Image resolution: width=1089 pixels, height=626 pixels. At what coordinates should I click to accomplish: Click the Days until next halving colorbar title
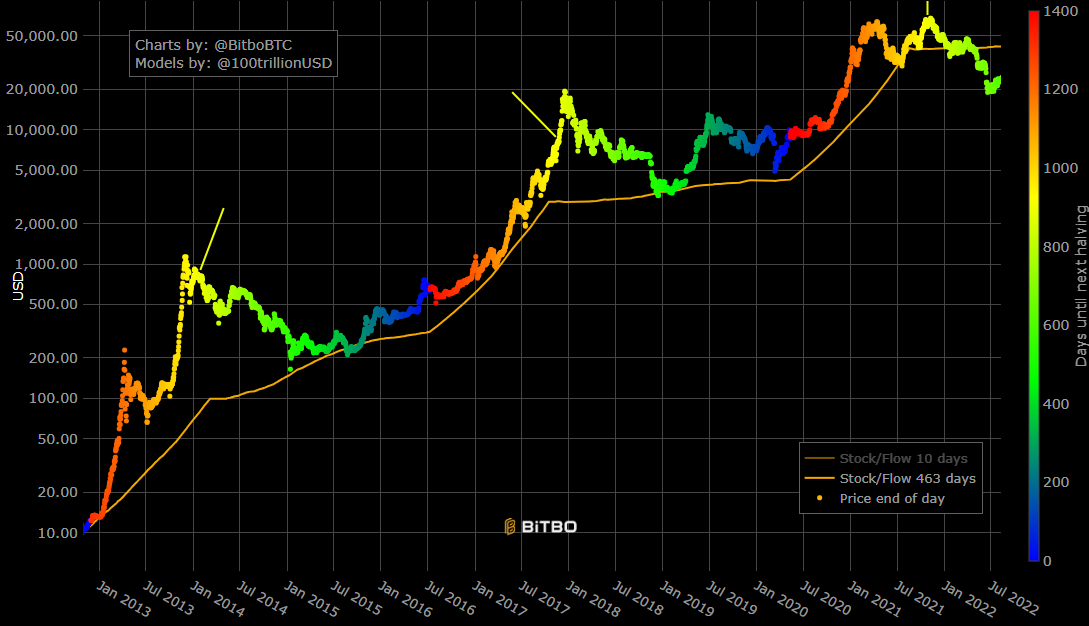pyautogui.click(x=1081, y=286)
